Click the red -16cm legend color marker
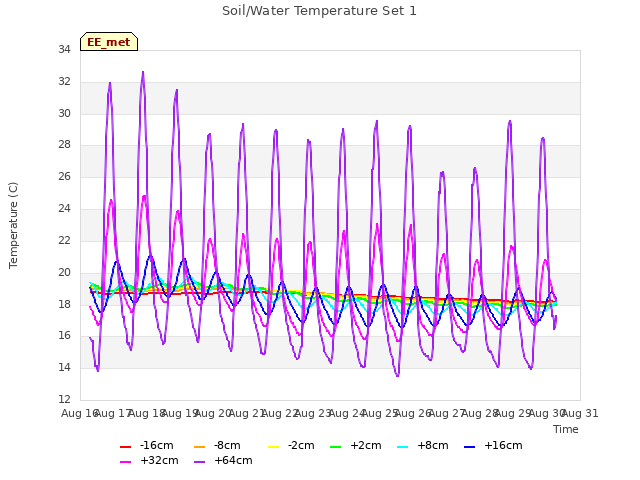The image size is (640, 480). click(125, 447)
